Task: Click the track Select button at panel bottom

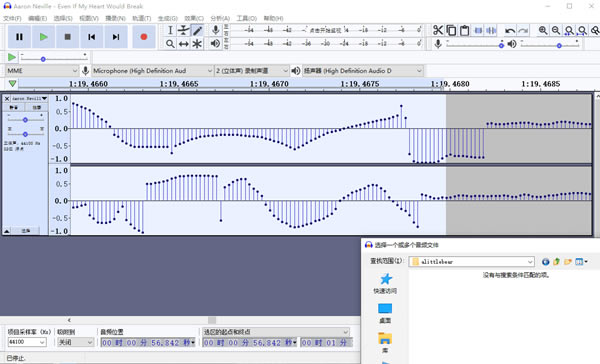Action: (25, 231)
